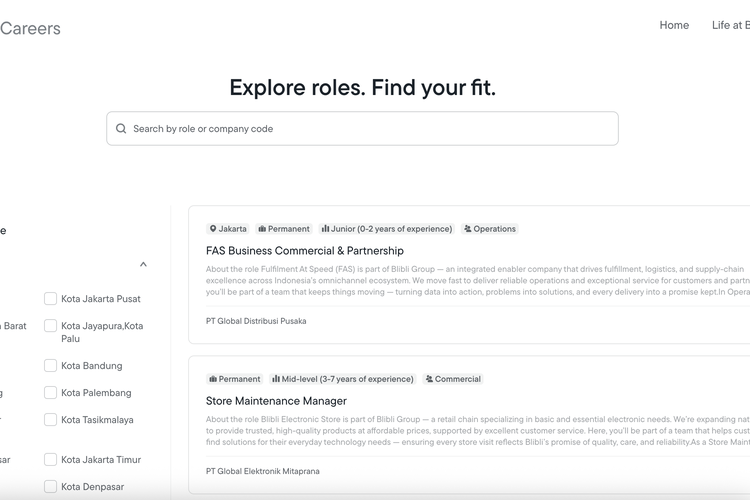Click the Permanent tag on Store Maintenance card

click(234, 379)
